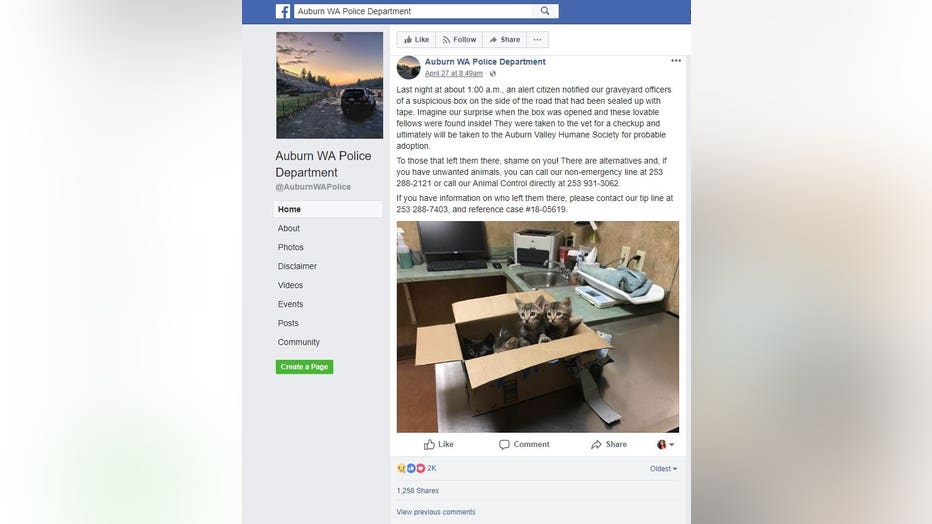Click the Create a Page button
The image size is (932, 524).
pos(304,367)
